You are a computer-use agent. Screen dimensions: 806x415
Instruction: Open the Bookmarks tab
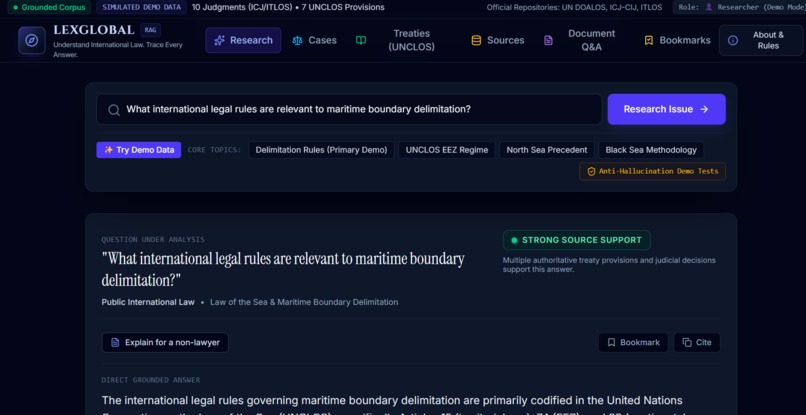(x=677, y=40)
